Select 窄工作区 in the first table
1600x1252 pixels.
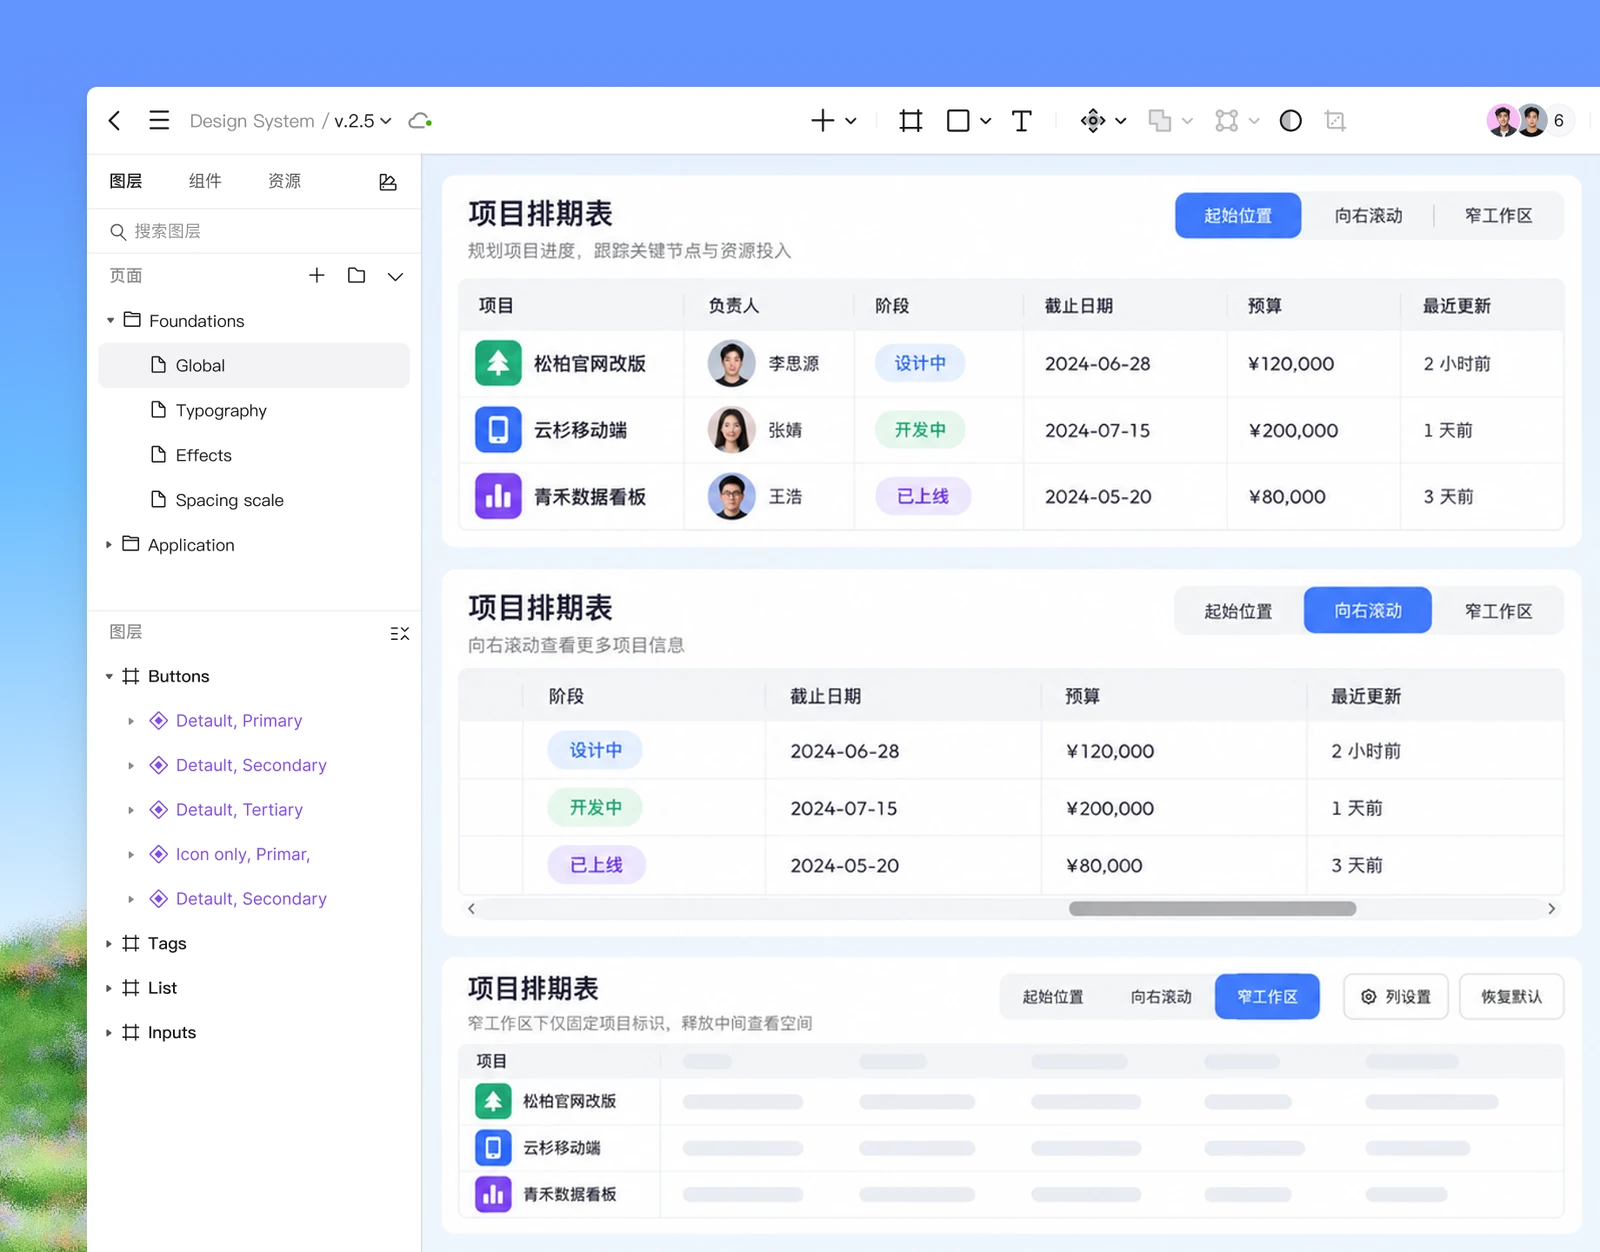pos(1498,215)
